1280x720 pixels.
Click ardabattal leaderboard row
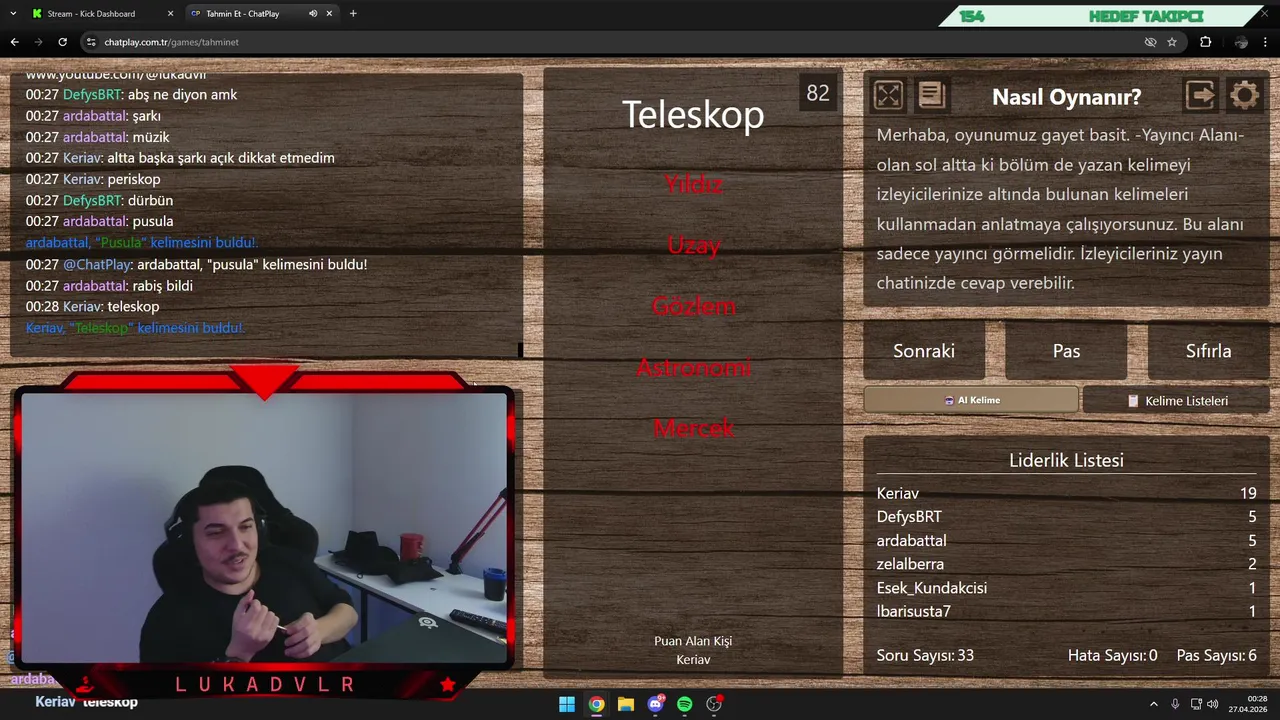coord(1066,540)
